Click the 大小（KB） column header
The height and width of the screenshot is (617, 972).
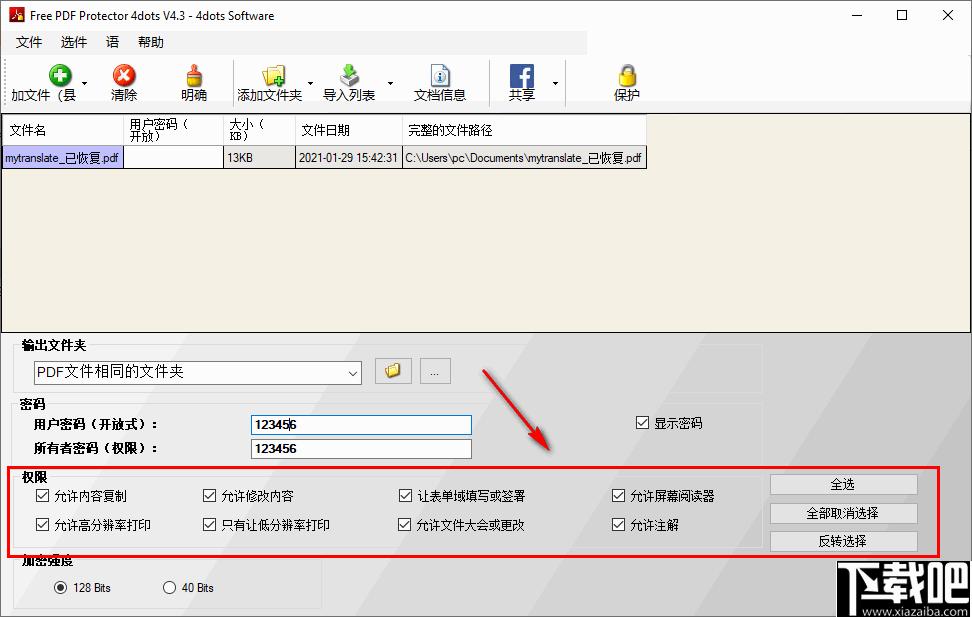coord(260,130)
